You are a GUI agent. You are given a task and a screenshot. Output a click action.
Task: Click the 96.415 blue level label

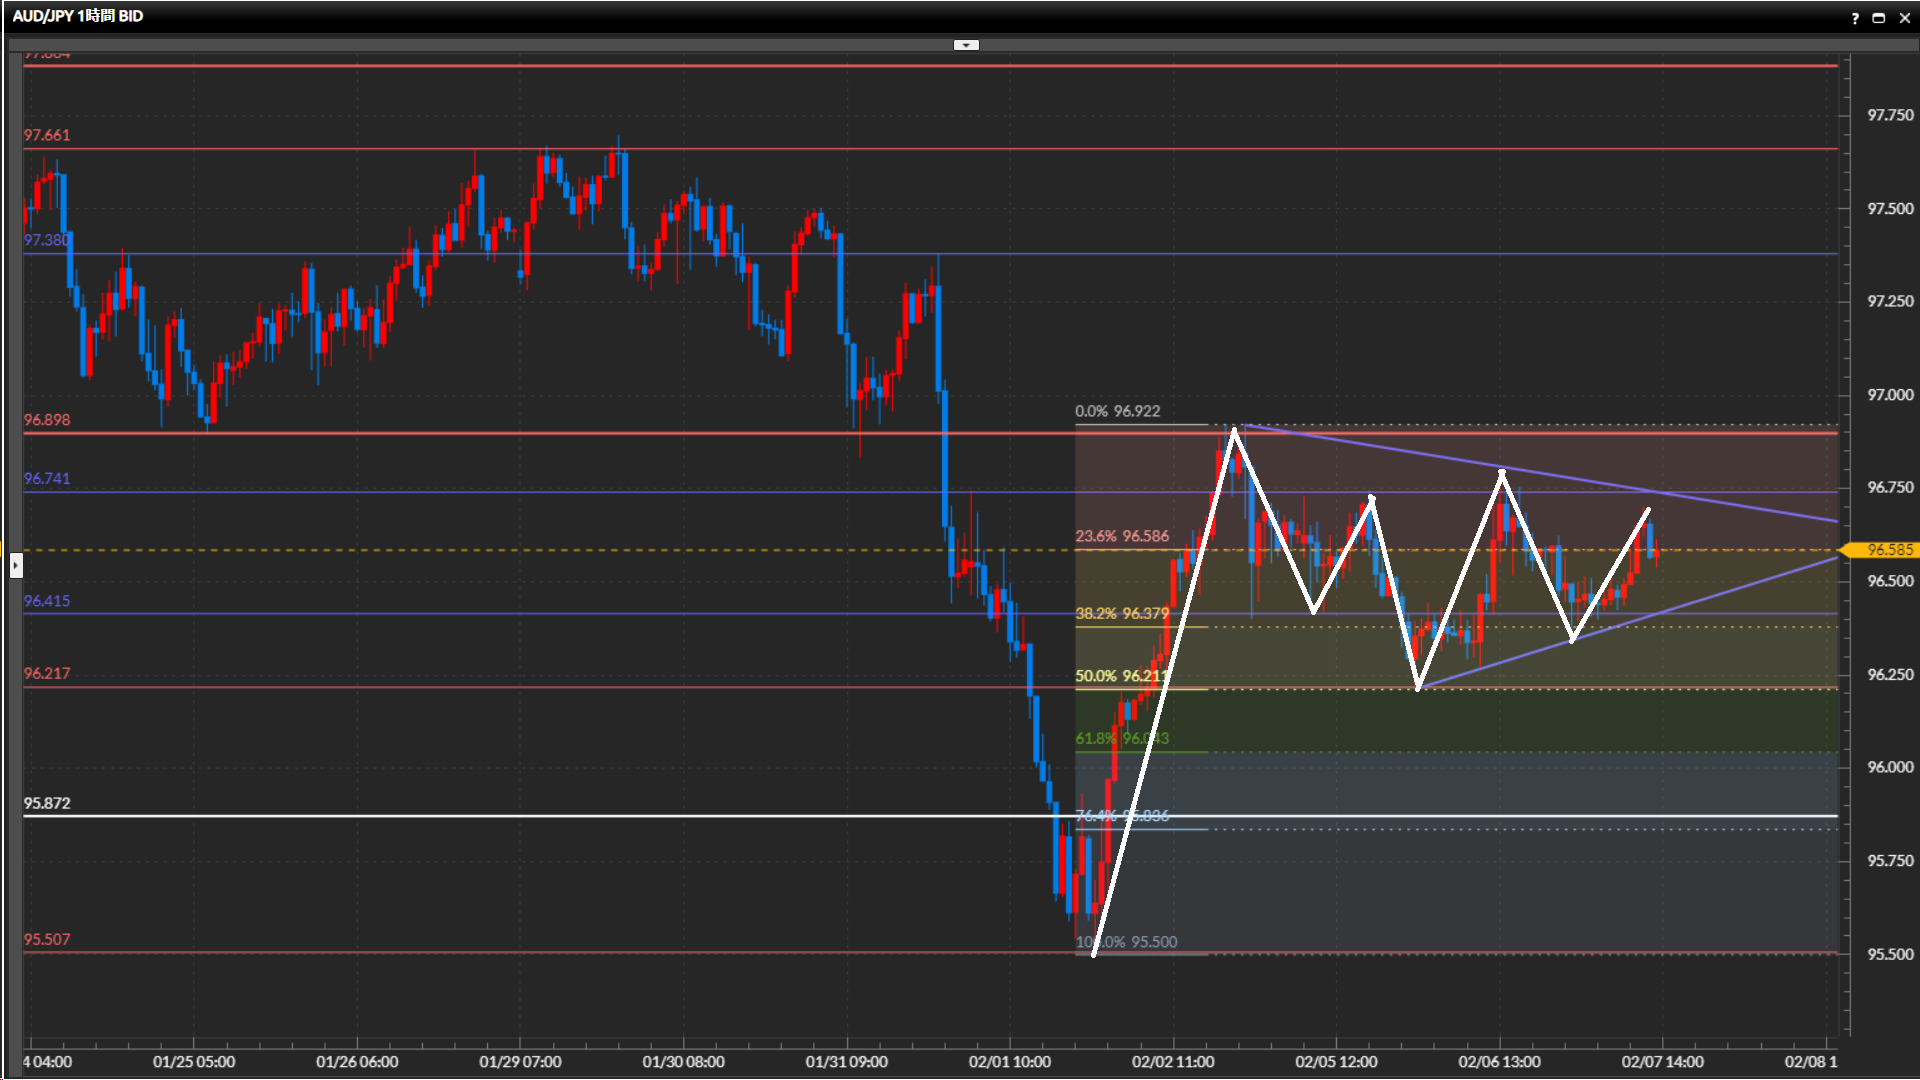pos(47,601)
